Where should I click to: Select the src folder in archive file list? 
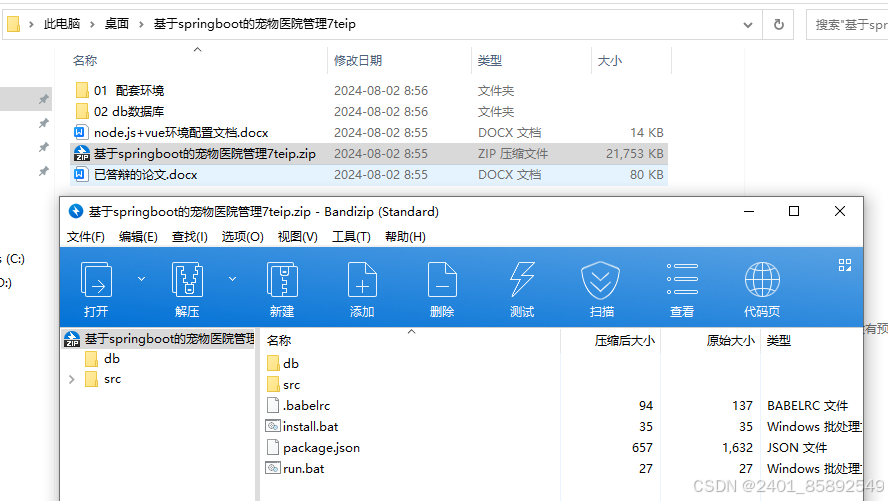pyautogui.click(x=283, y=385)
